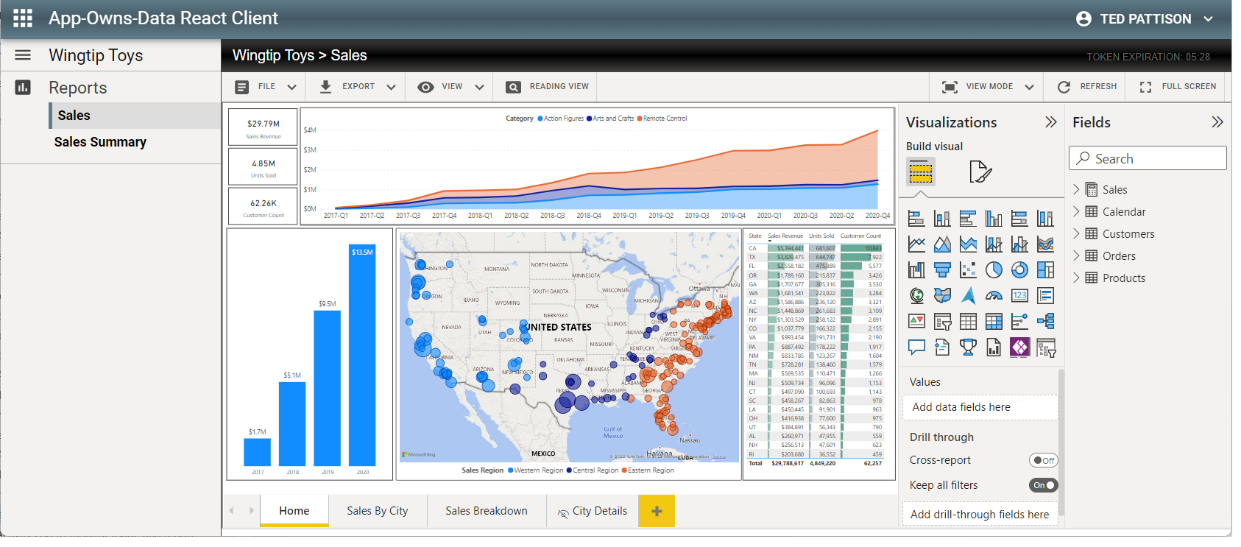This screenshot has height=547, width=1241.
Task: Open the app launcher grid icon
Action: [x=22, y=18]
